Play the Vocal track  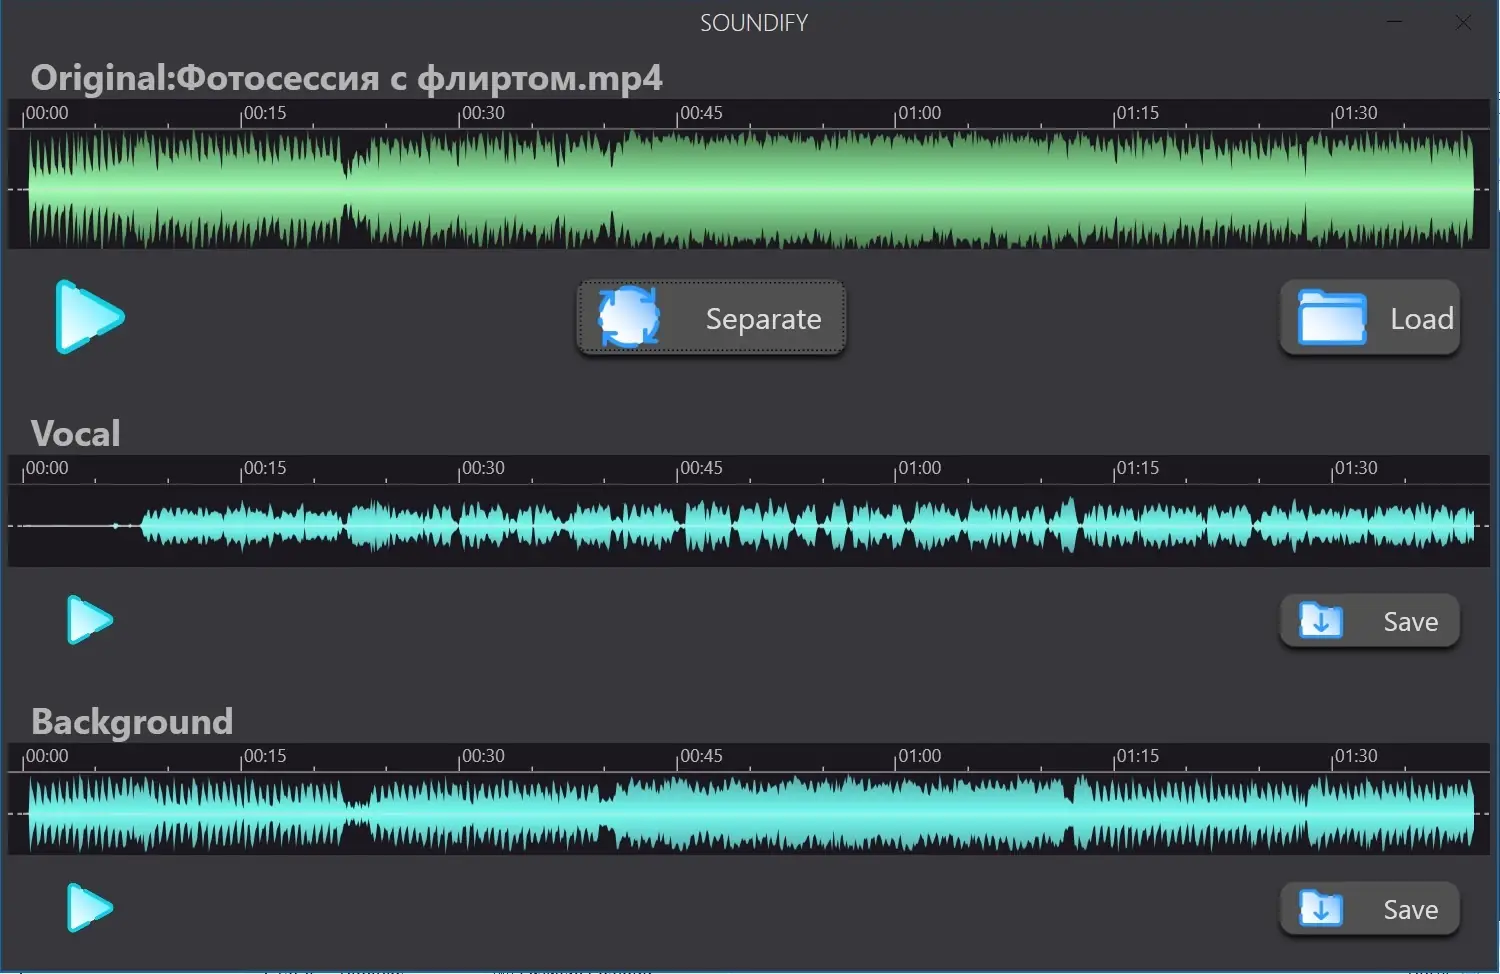(90, 620)
